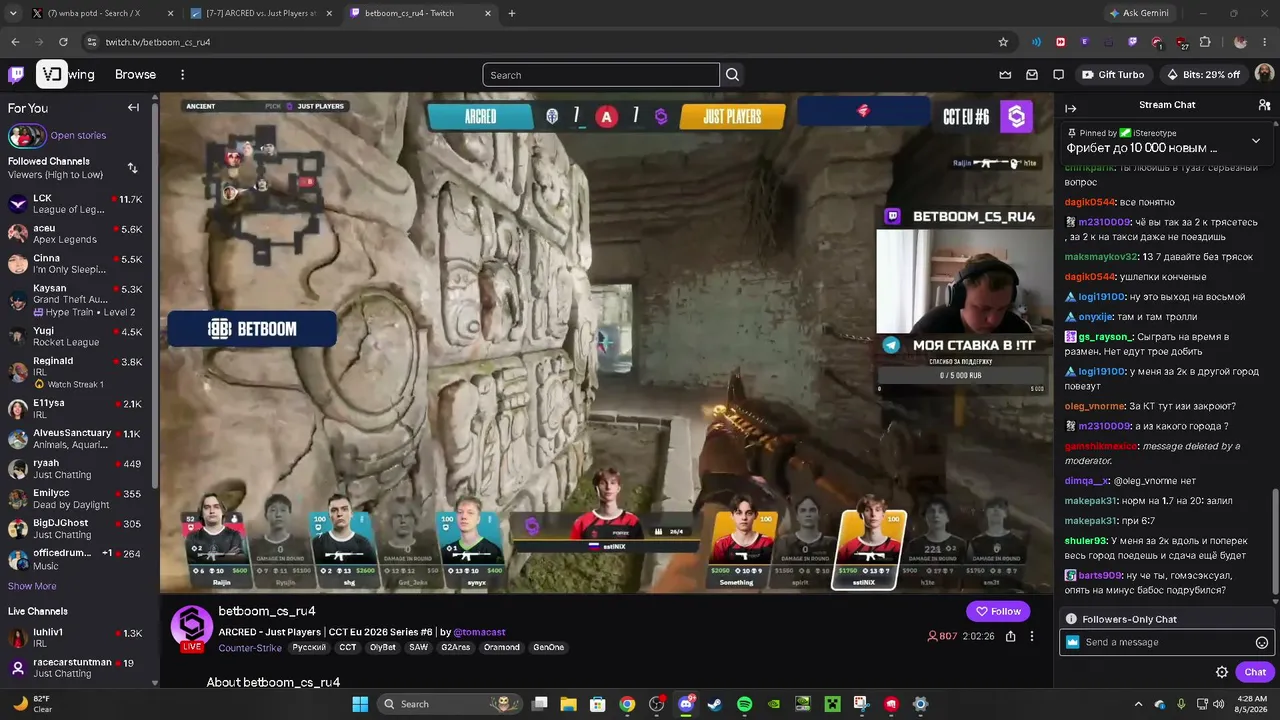Viewport: 1280px width, 720px height.
Task: Open the emote picker in chat
Action: [1262, 643]
